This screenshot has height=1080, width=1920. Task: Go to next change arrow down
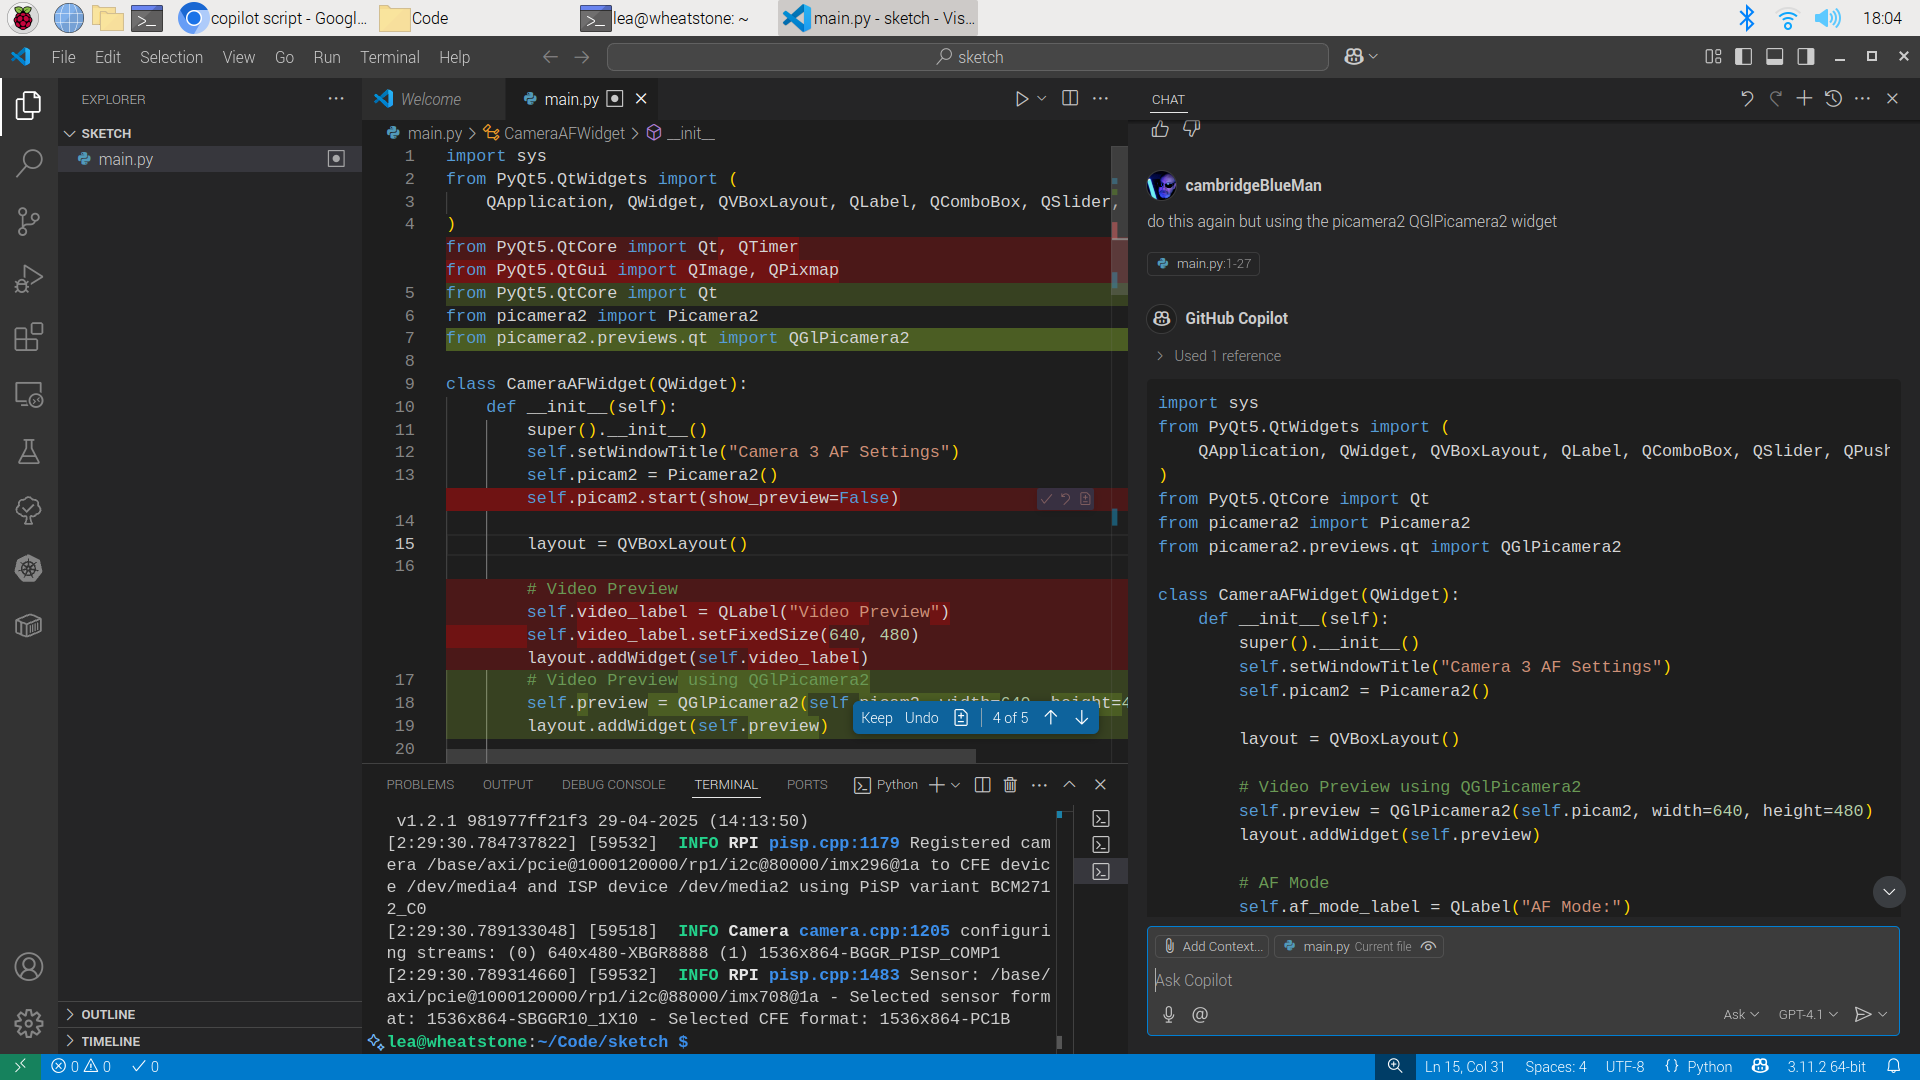tap(1081, 718)
